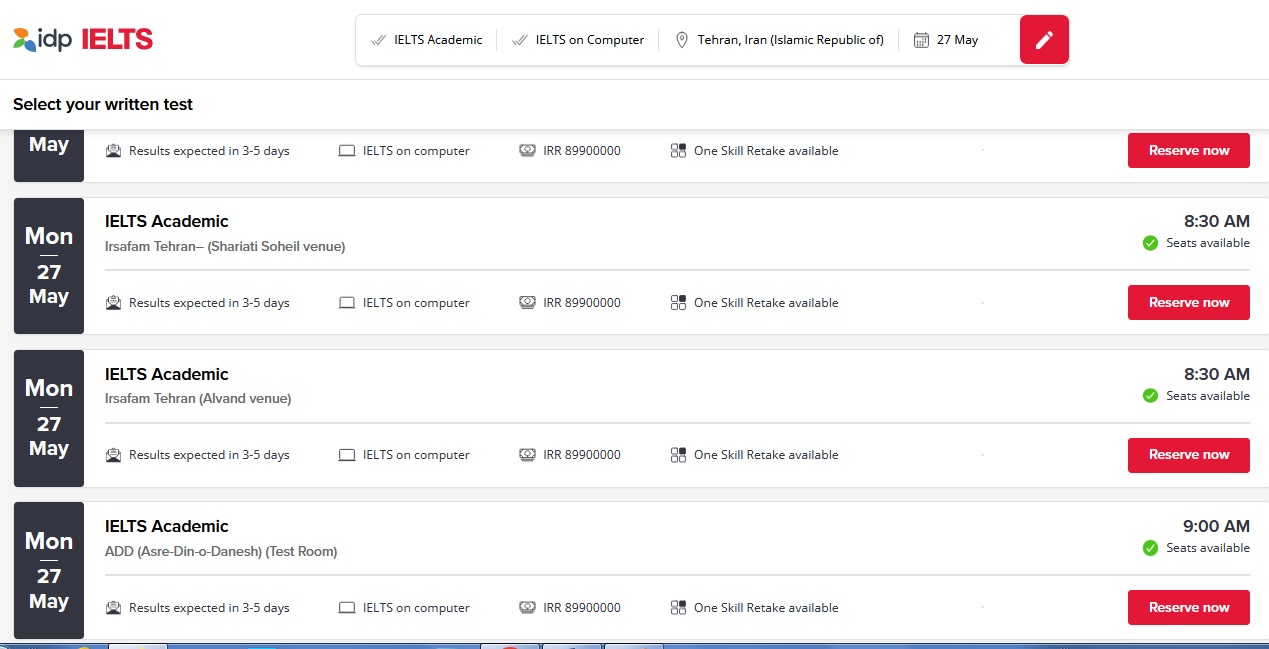Click the results icon in the cut-off top card
1269x649 pixels.
click(113, 151)
